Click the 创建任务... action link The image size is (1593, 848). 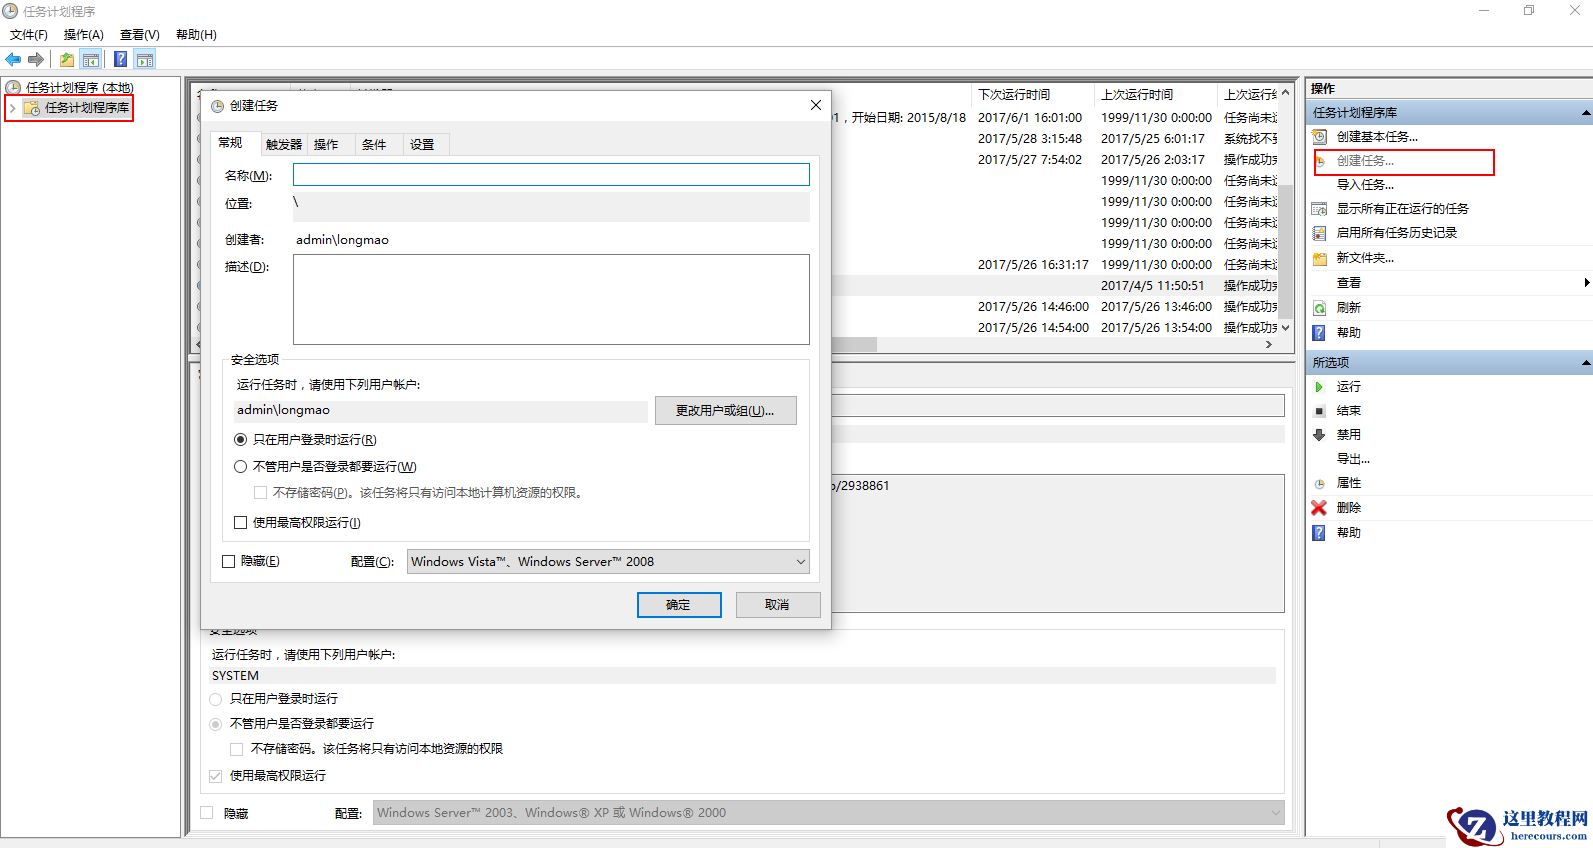coord(1365,160)
